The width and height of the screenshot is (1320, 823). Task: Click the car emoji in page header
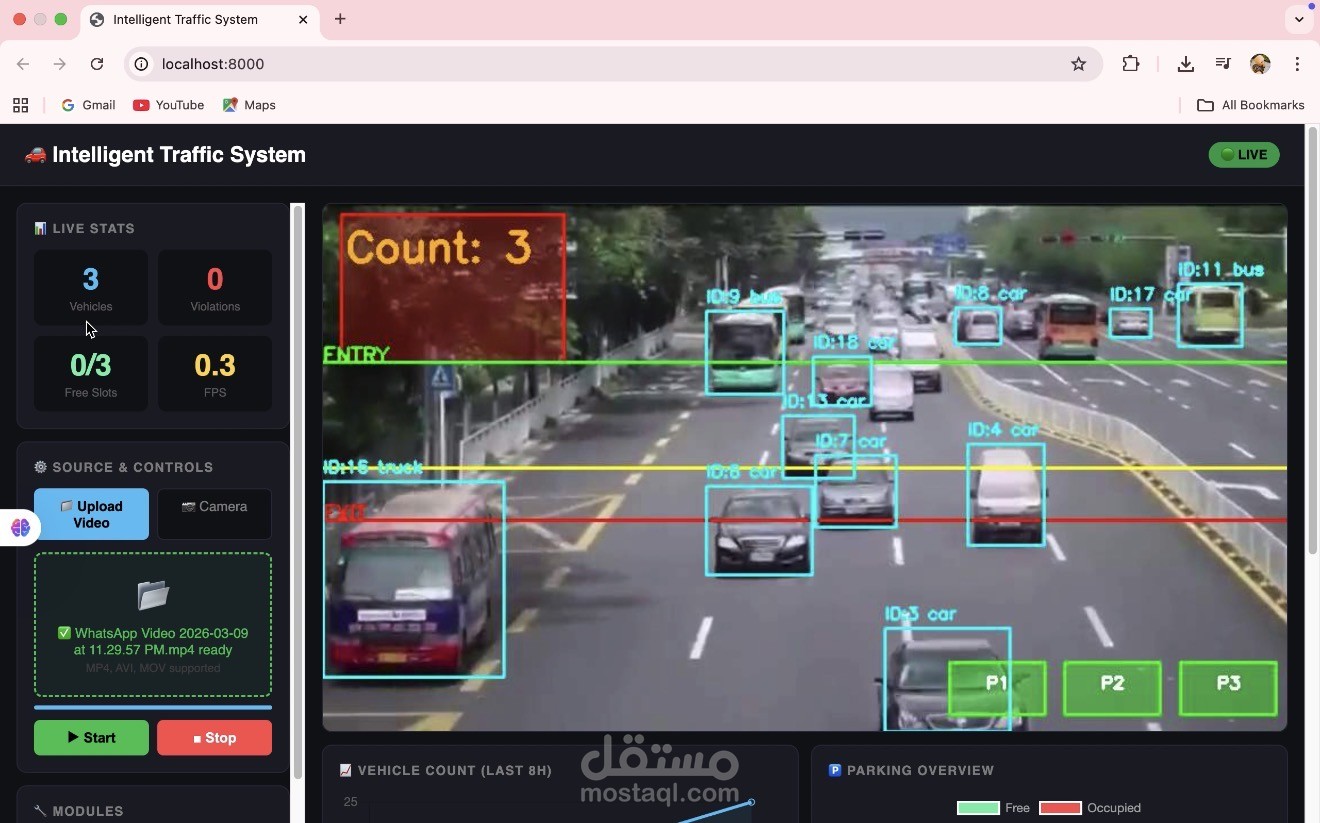[35, 155]
